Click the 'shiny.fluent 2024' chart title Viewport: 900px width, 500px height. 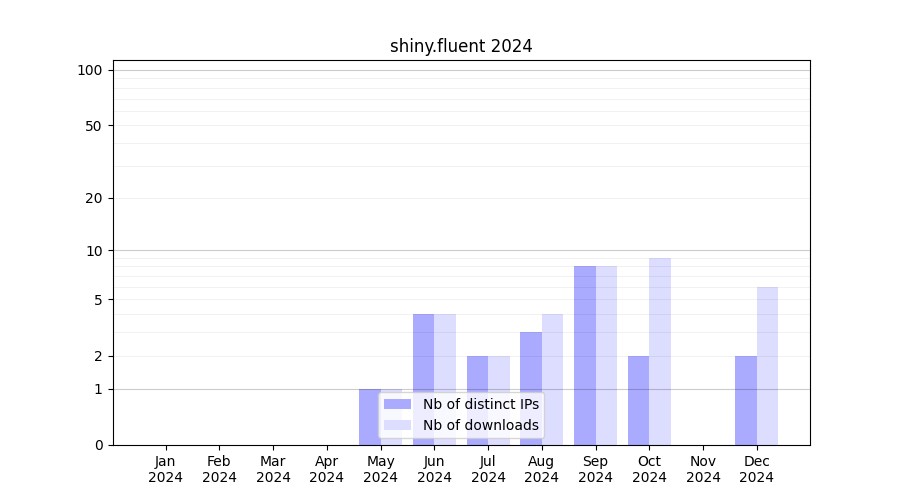461,46
